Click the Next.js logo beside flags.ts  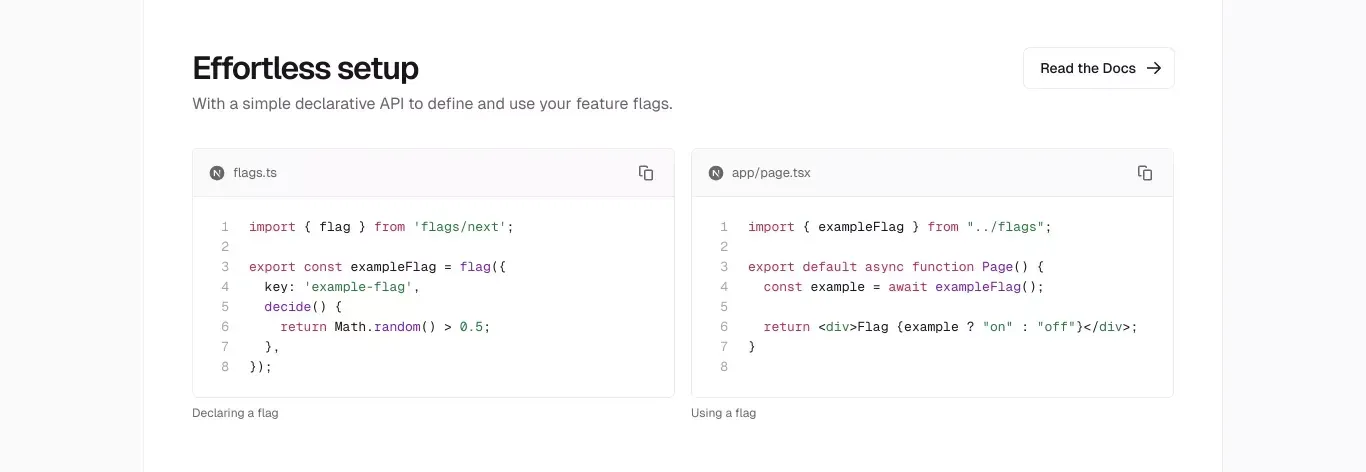(x=217, y=173)
